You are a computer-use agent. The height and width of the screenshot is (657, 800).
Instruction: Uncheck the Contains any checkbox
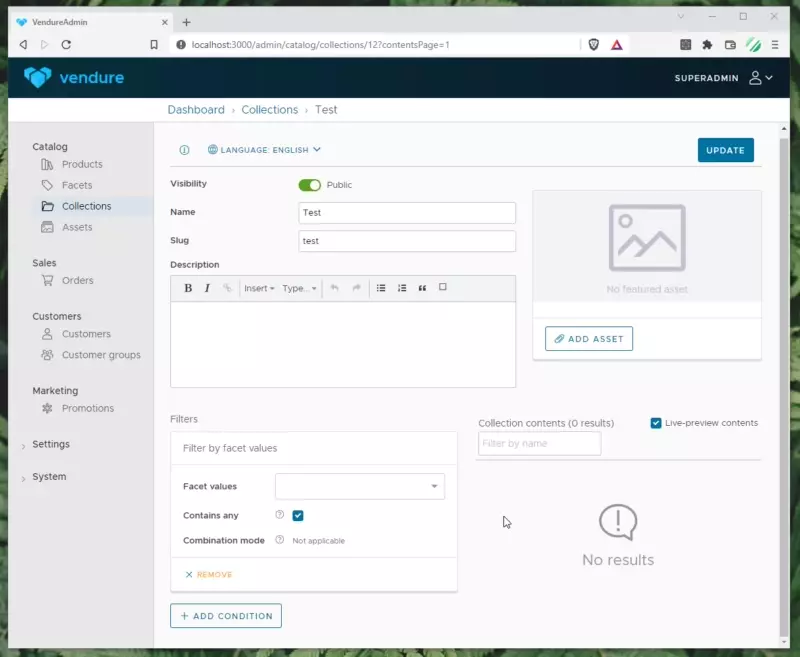pyautogui.click(x=298, y=516)
